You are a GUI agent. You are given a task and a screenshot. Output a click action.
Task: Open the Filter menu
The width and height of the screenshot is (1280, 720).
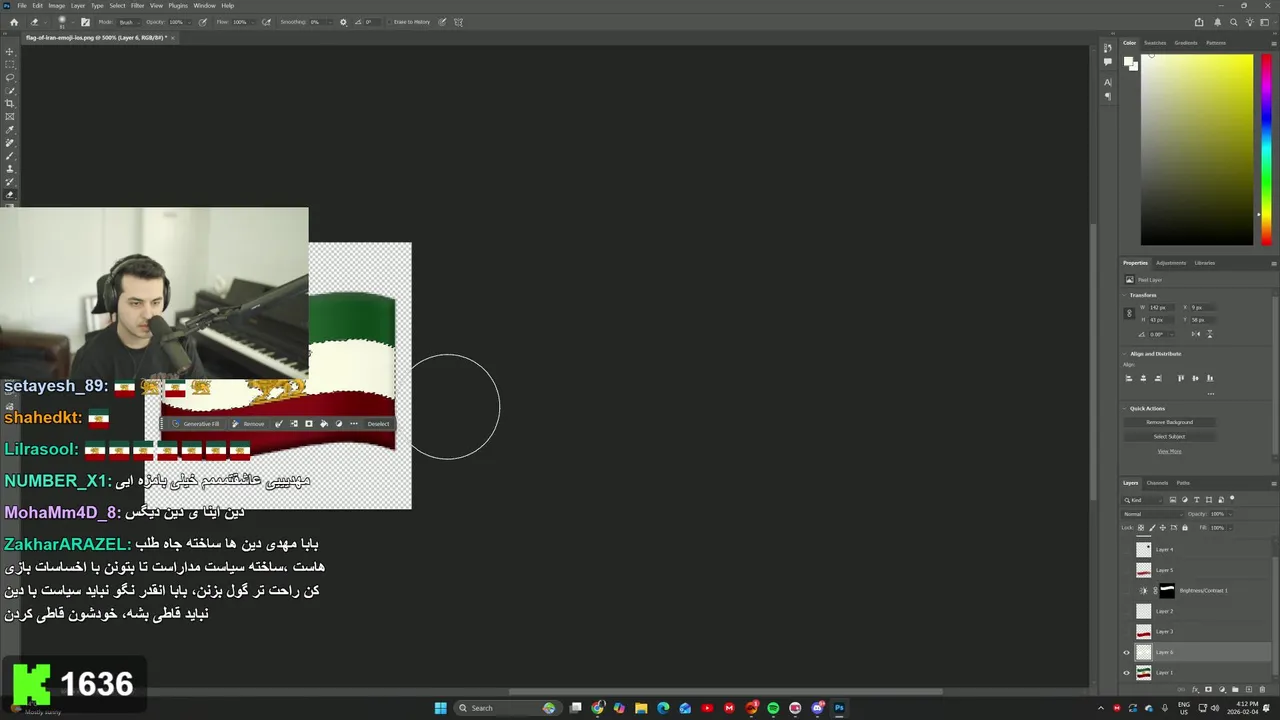(x=138, y=5)
